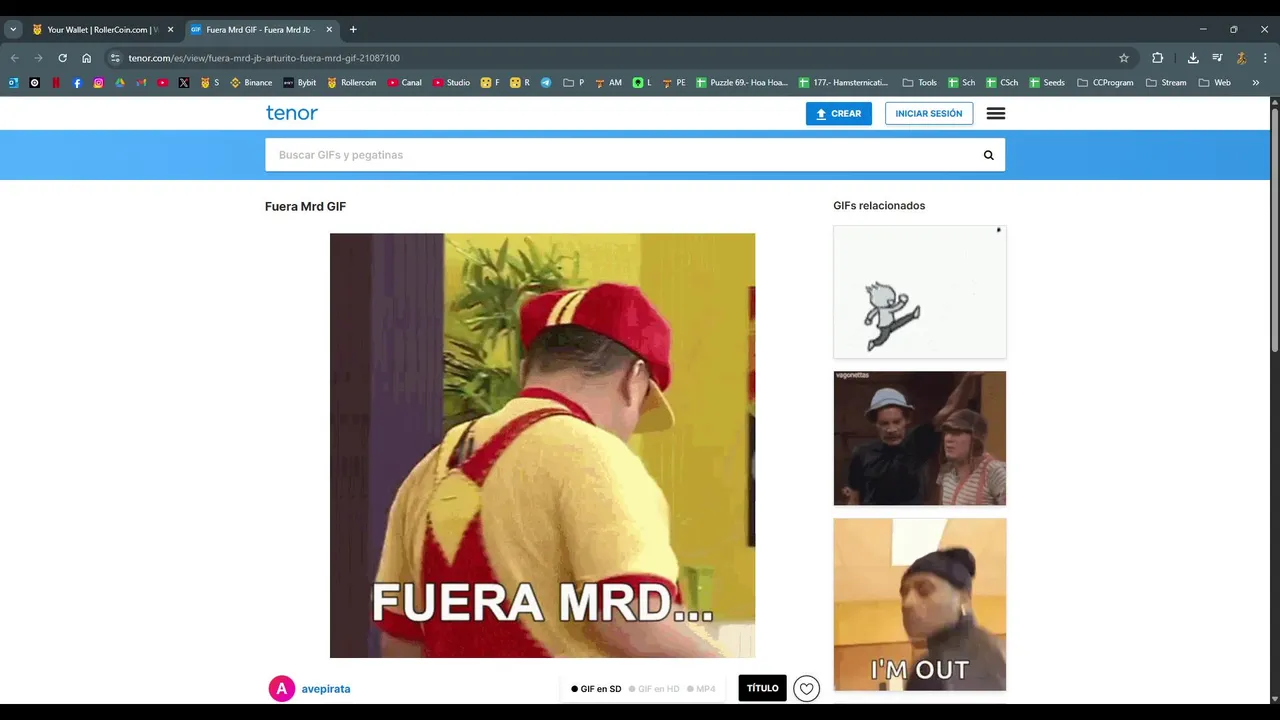
Task: Click the TÍTULO button
Action: 763,688
